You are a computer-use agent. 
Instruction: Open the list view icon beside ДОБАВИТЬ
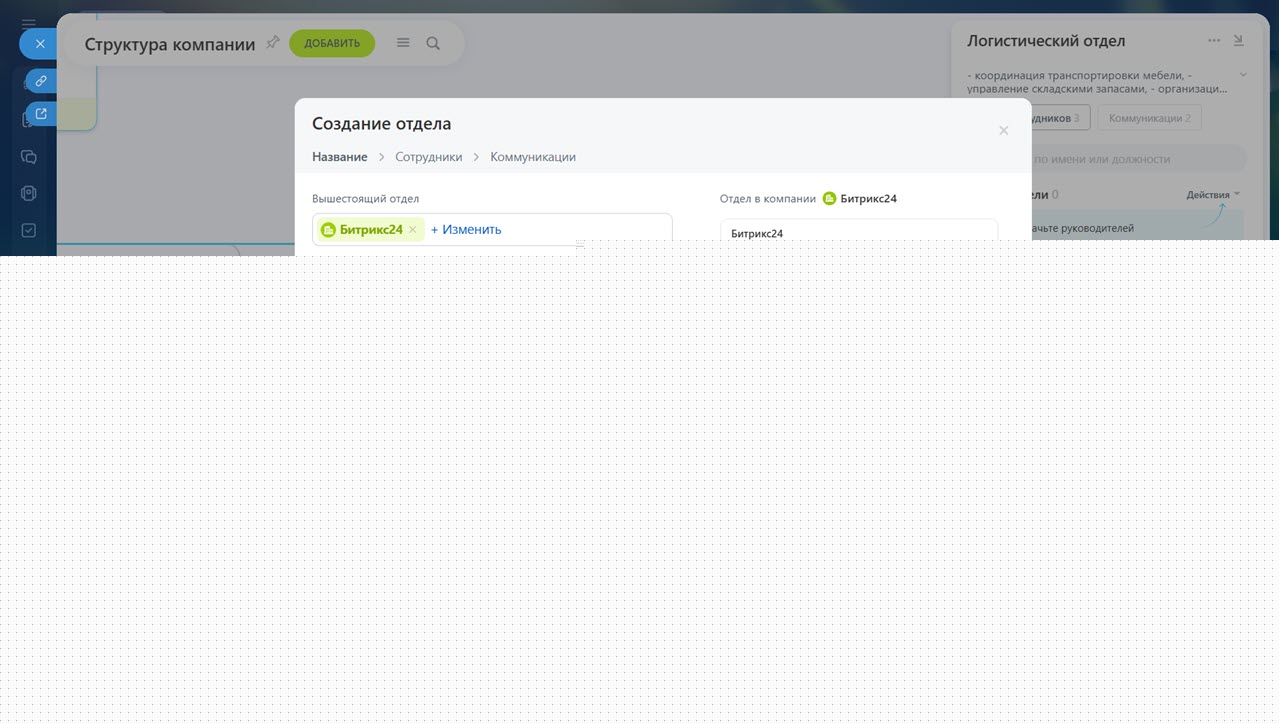coord(403,43)
